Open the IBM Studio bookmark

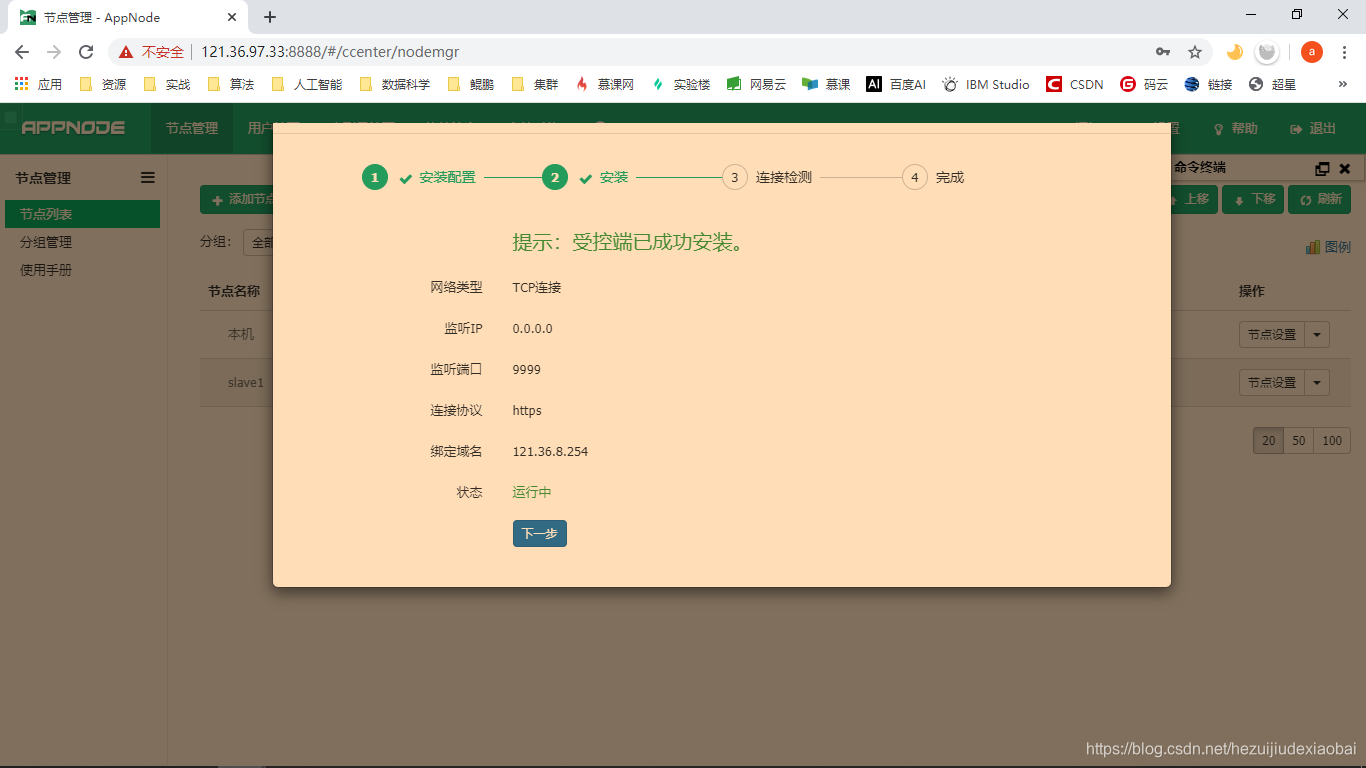click(x=986, y=84)
